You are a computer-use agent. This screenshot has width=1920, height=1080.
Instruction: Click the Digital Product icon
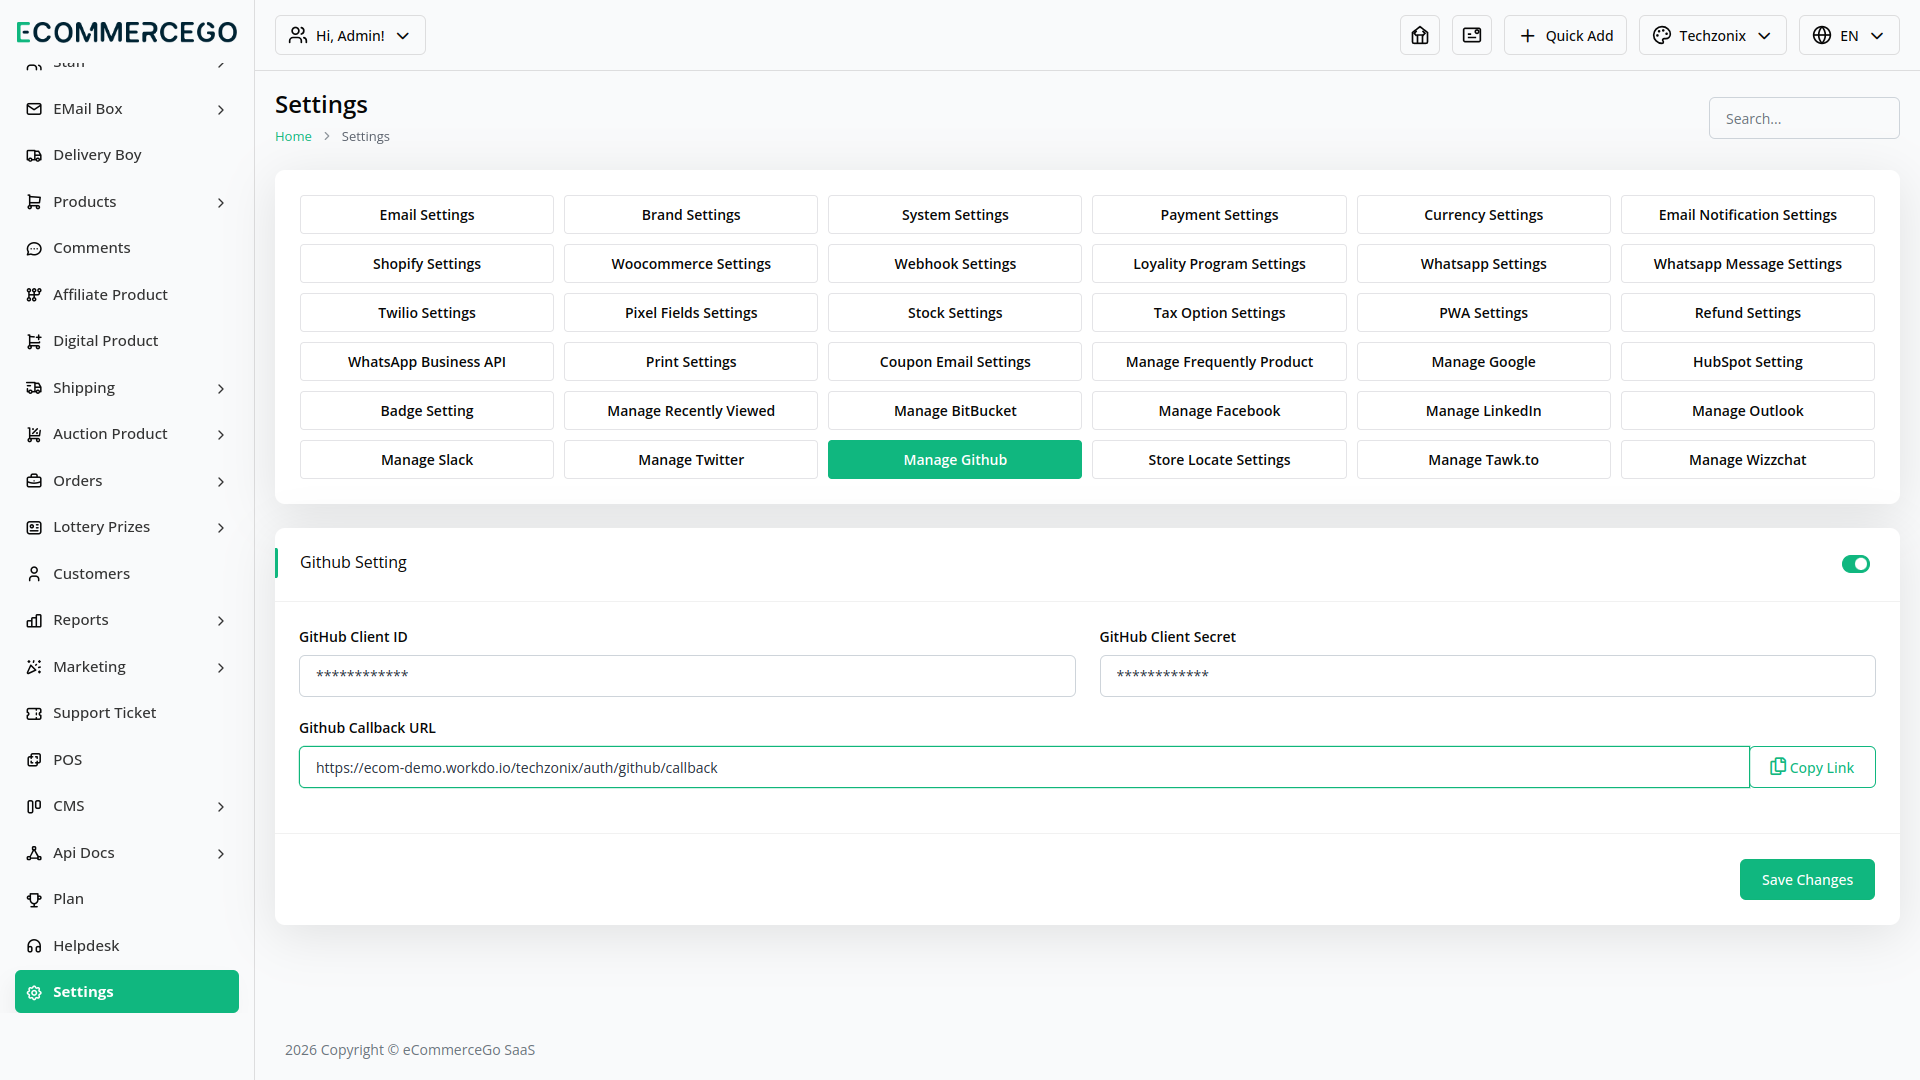(x=34, y=341)
